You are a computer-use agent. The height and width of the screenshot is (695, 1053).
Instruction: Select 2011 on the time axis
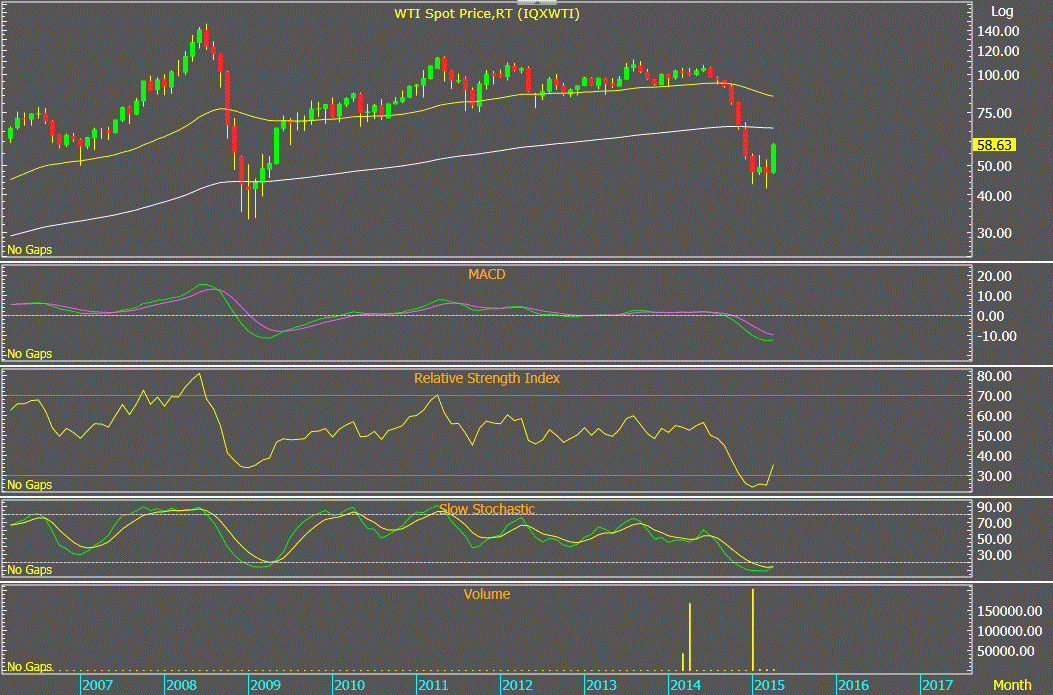point(433,685)
